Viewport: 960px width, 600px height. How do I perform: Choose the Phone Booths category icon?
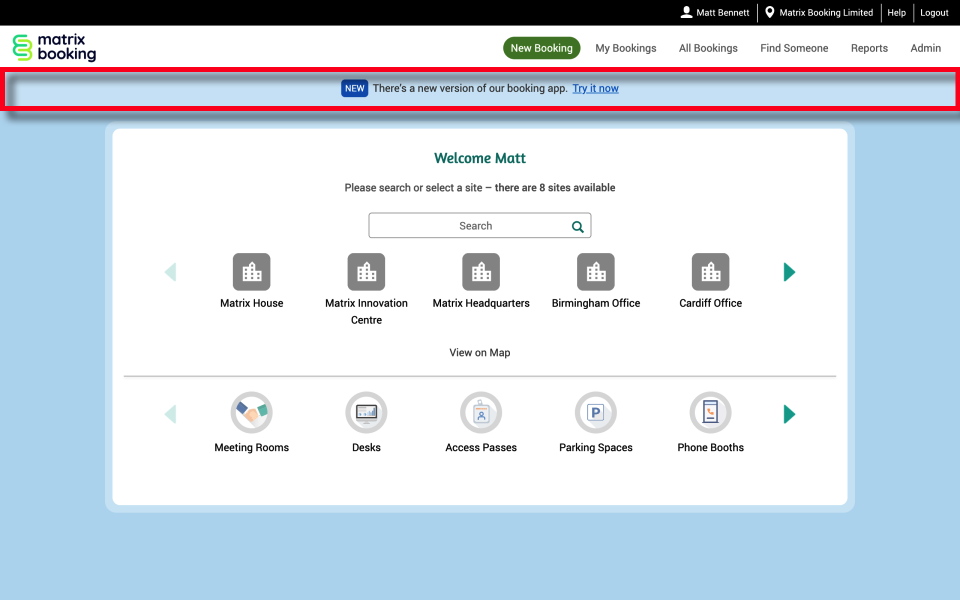pyautogui.click(x=711, y=412)
